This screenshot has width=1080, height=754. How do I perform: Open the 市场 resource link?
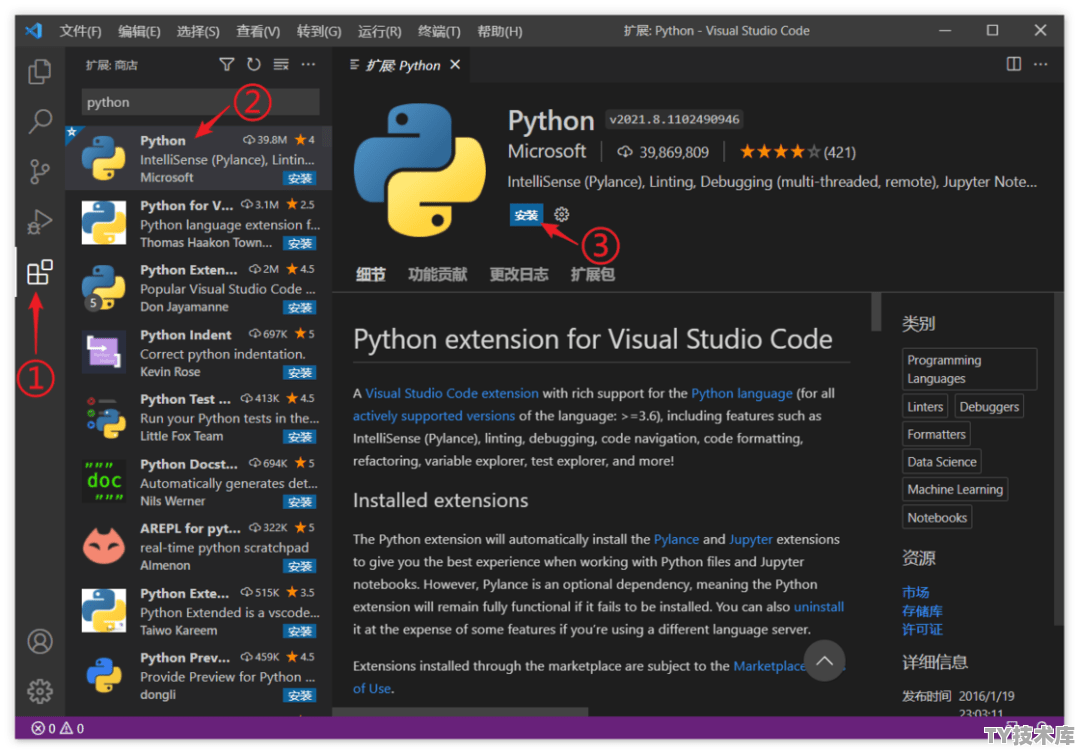pos(915,592)
